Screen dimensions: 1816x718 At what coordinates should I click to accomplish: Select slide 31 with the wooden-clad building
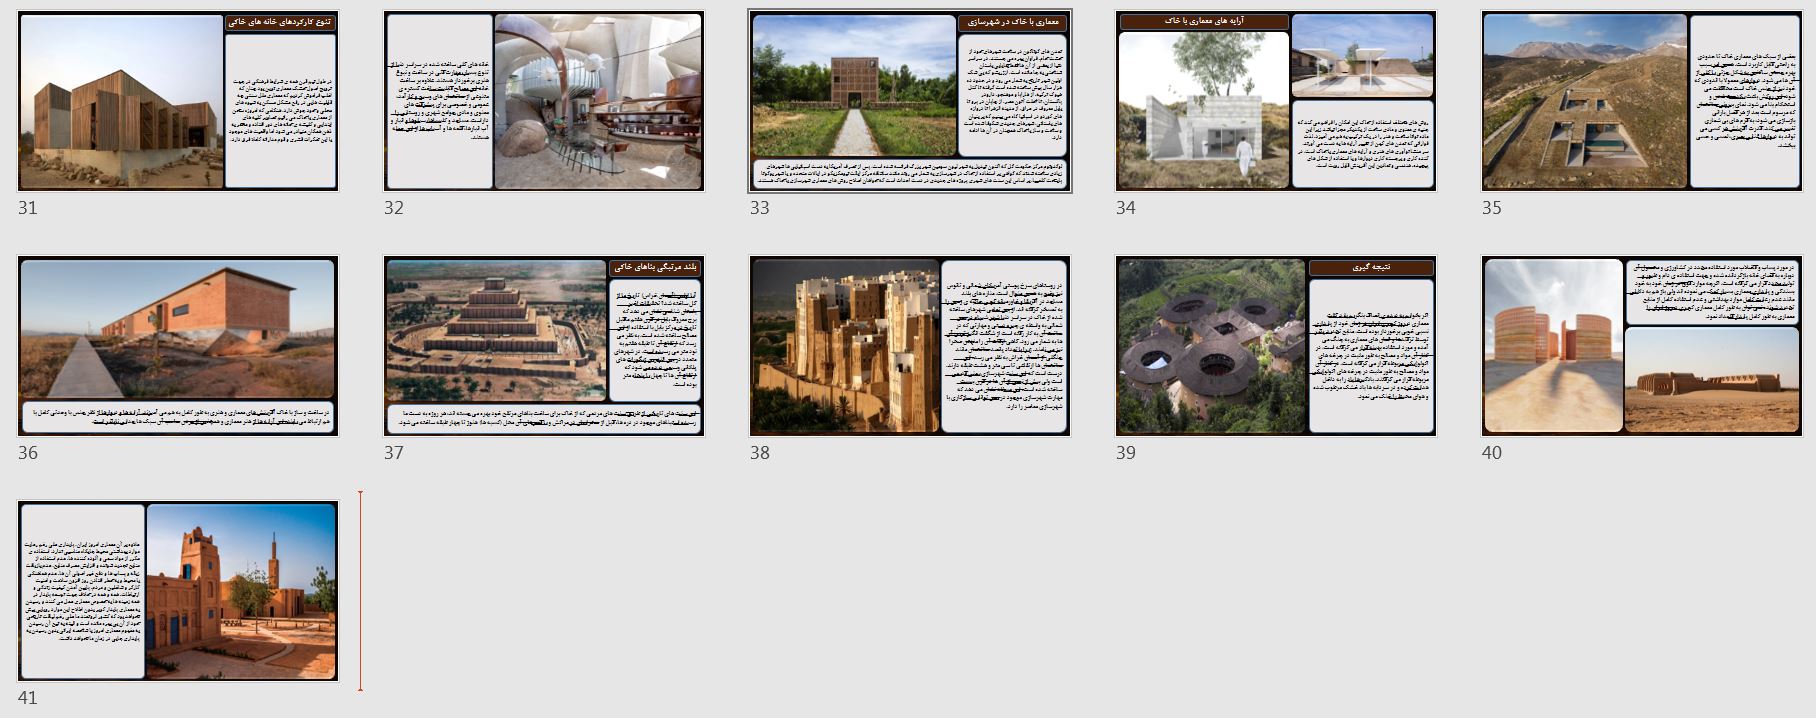click(178, 101)
